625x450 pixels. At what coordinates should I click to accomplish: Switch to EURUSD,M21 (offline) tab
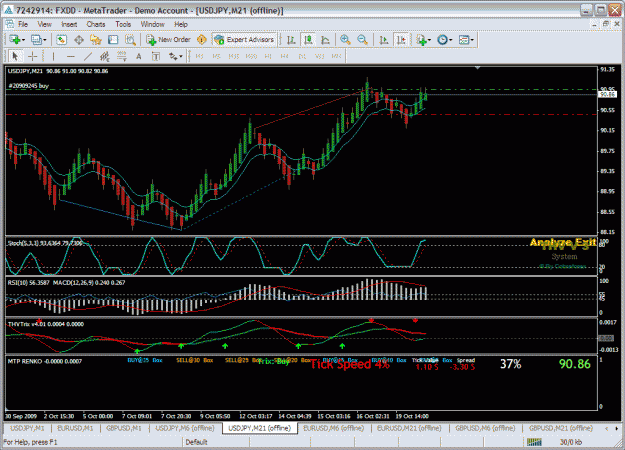[409, 428]
